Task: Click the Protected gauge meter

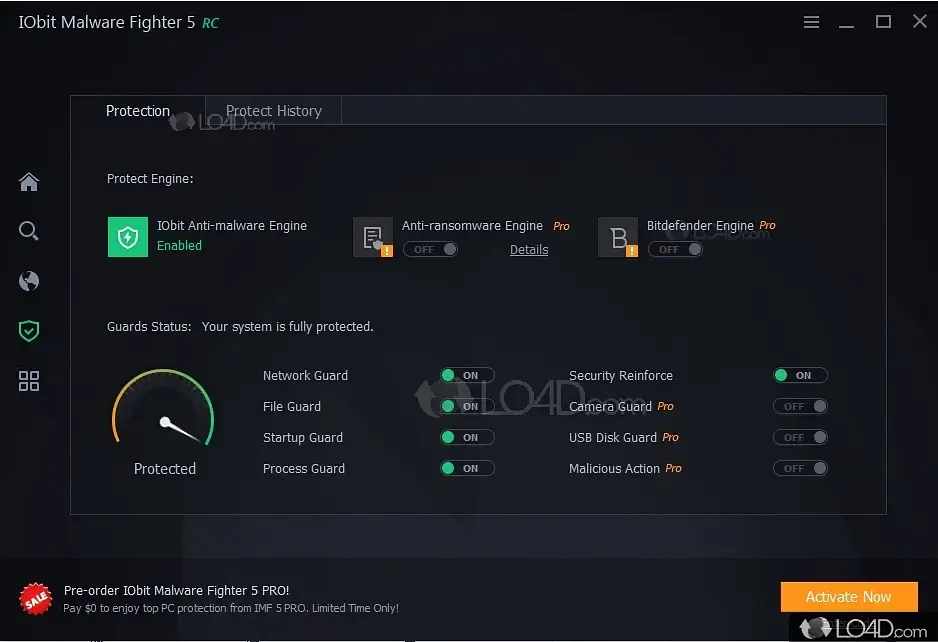Action: pos(163,407)
